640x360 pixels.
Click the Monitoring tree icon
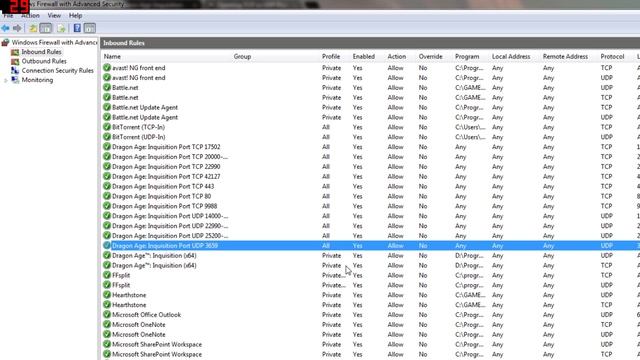pyautogui.click(x=15, y=80)
